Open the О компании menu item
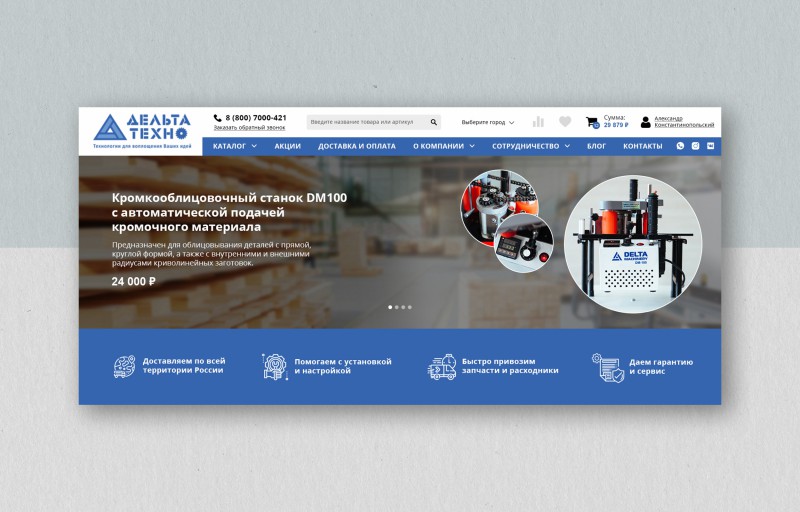The height and width of the screenshot is (512, 800). (438, 146)
